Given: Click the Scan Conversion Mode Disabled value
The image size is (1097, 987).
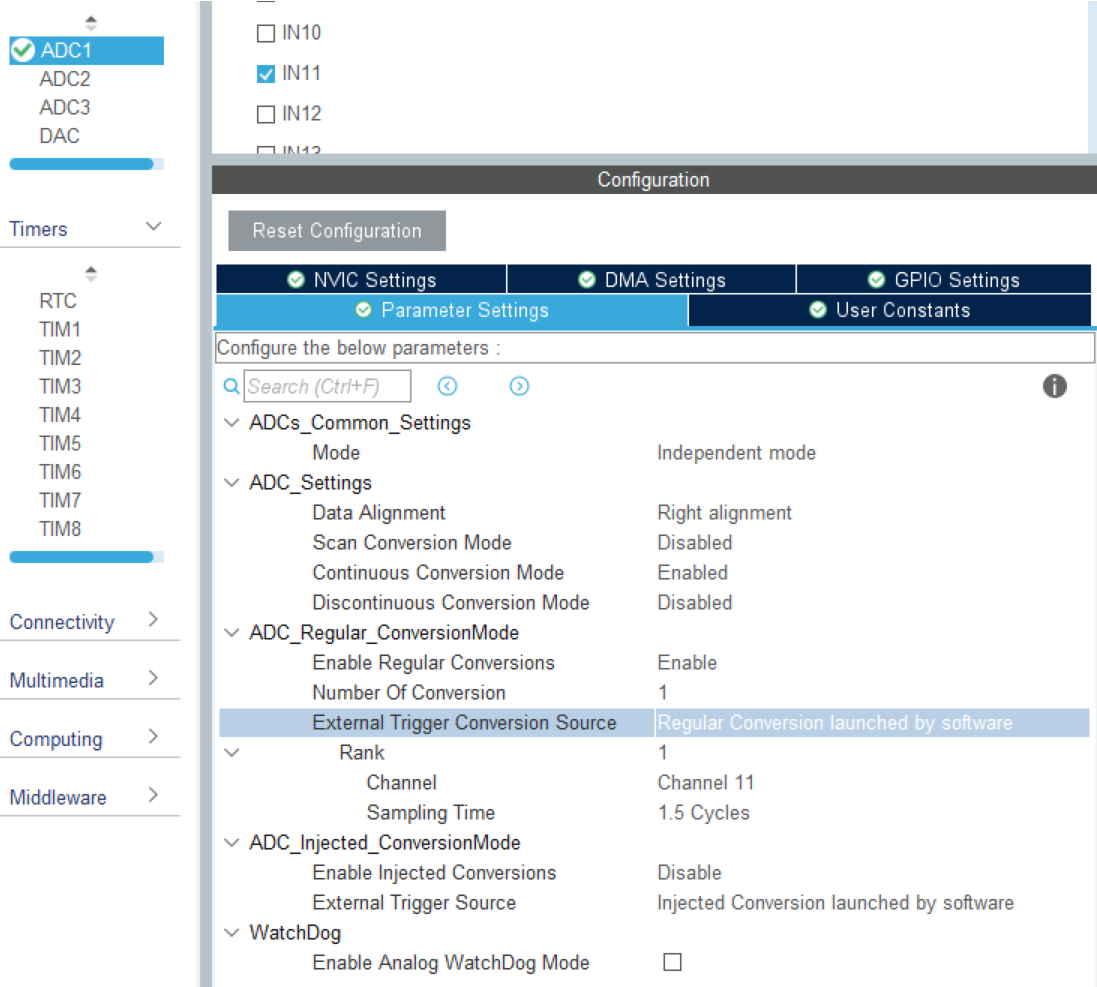Looking at the screenshot, I should point(695,543).
